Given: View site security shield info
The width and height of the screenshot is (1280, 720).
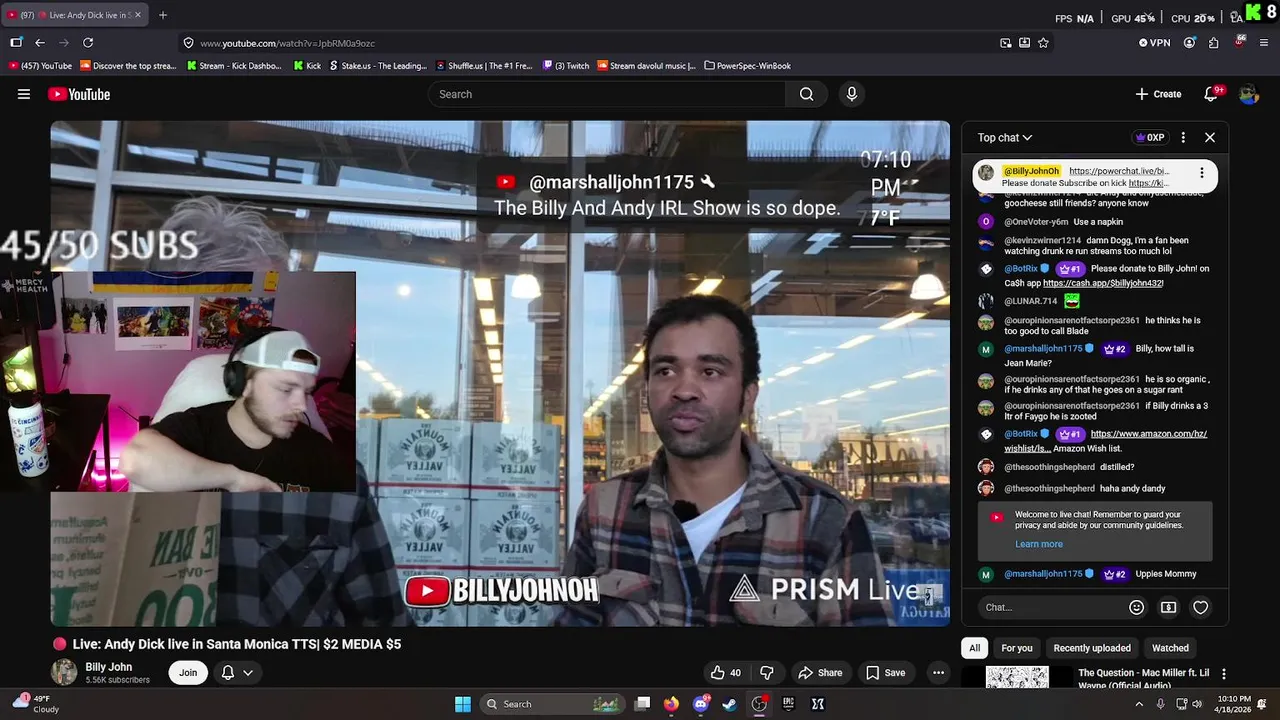Looking at the screenshot, I should pos(188,43).
